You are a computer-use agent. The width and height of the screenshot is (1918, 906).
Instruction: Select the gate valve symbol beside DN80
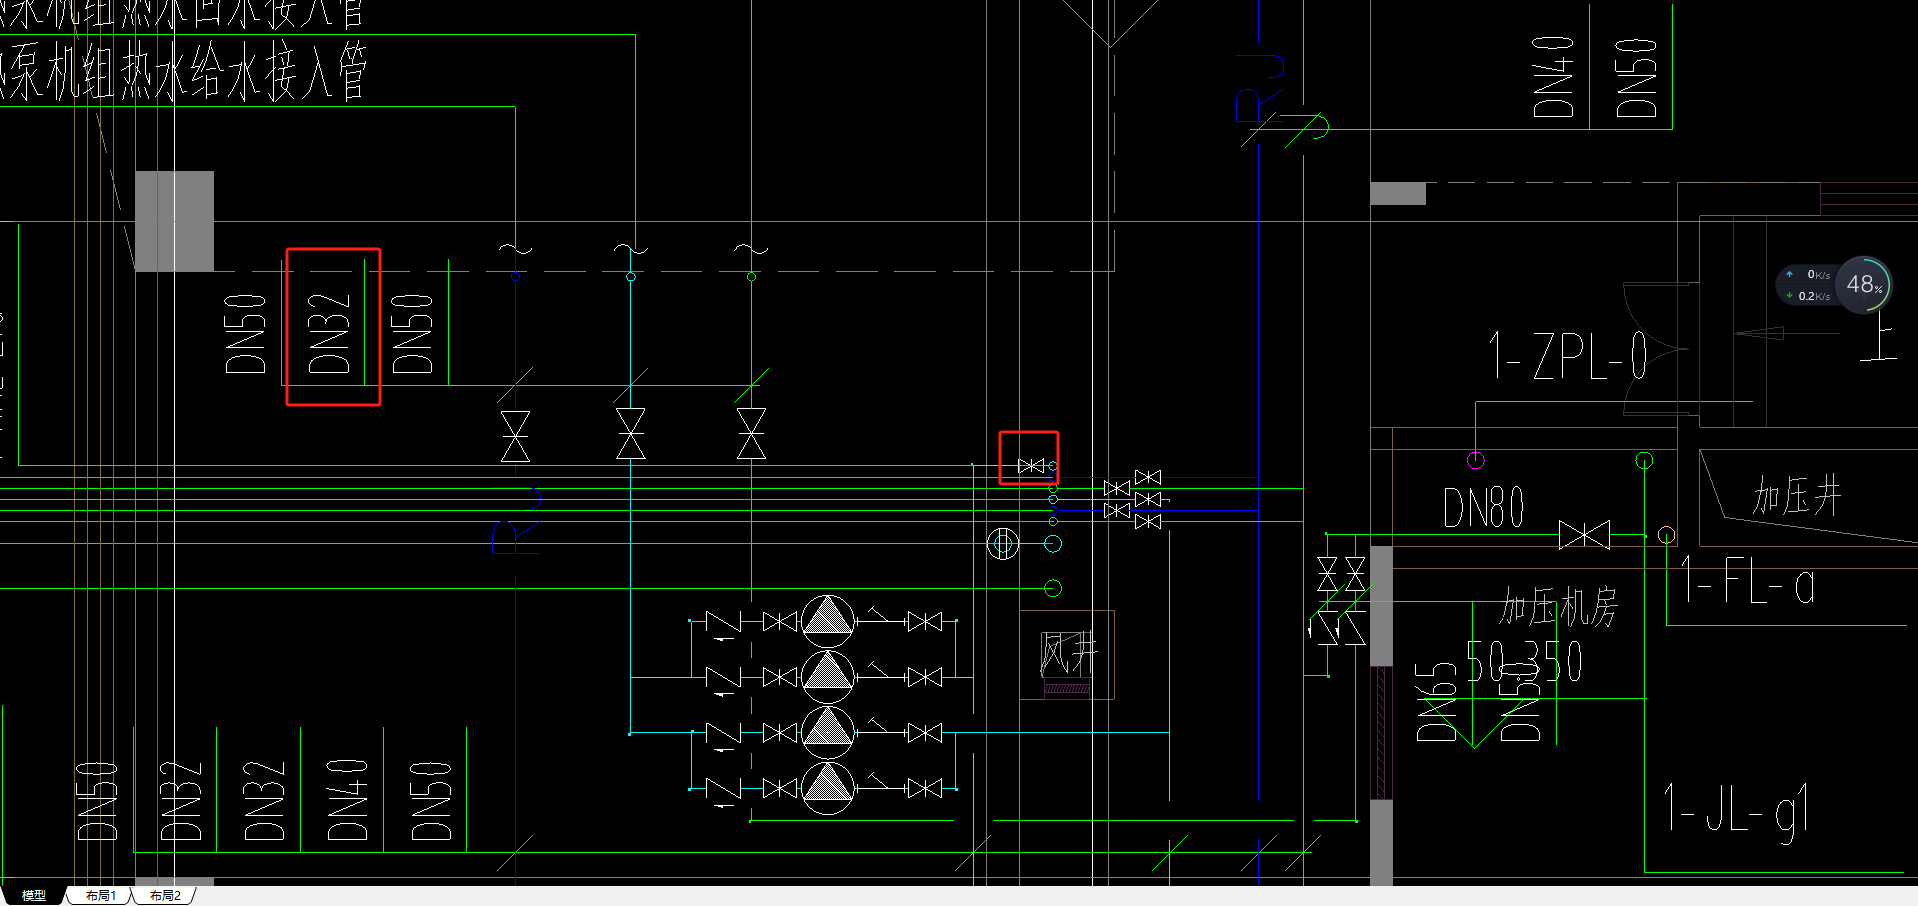coord(1584,535)
